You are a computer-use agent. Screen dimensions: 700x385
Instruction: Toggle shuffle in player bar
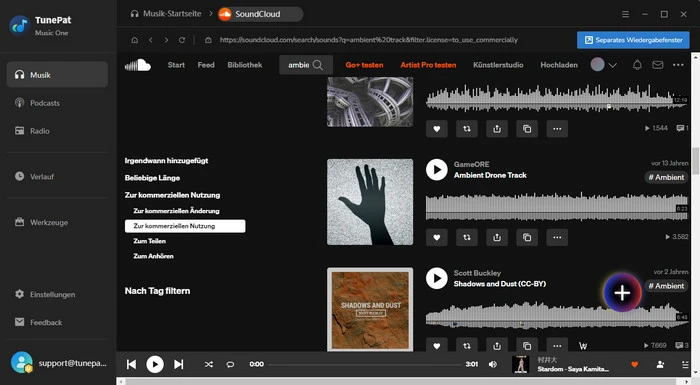click(x=208, y=364)
